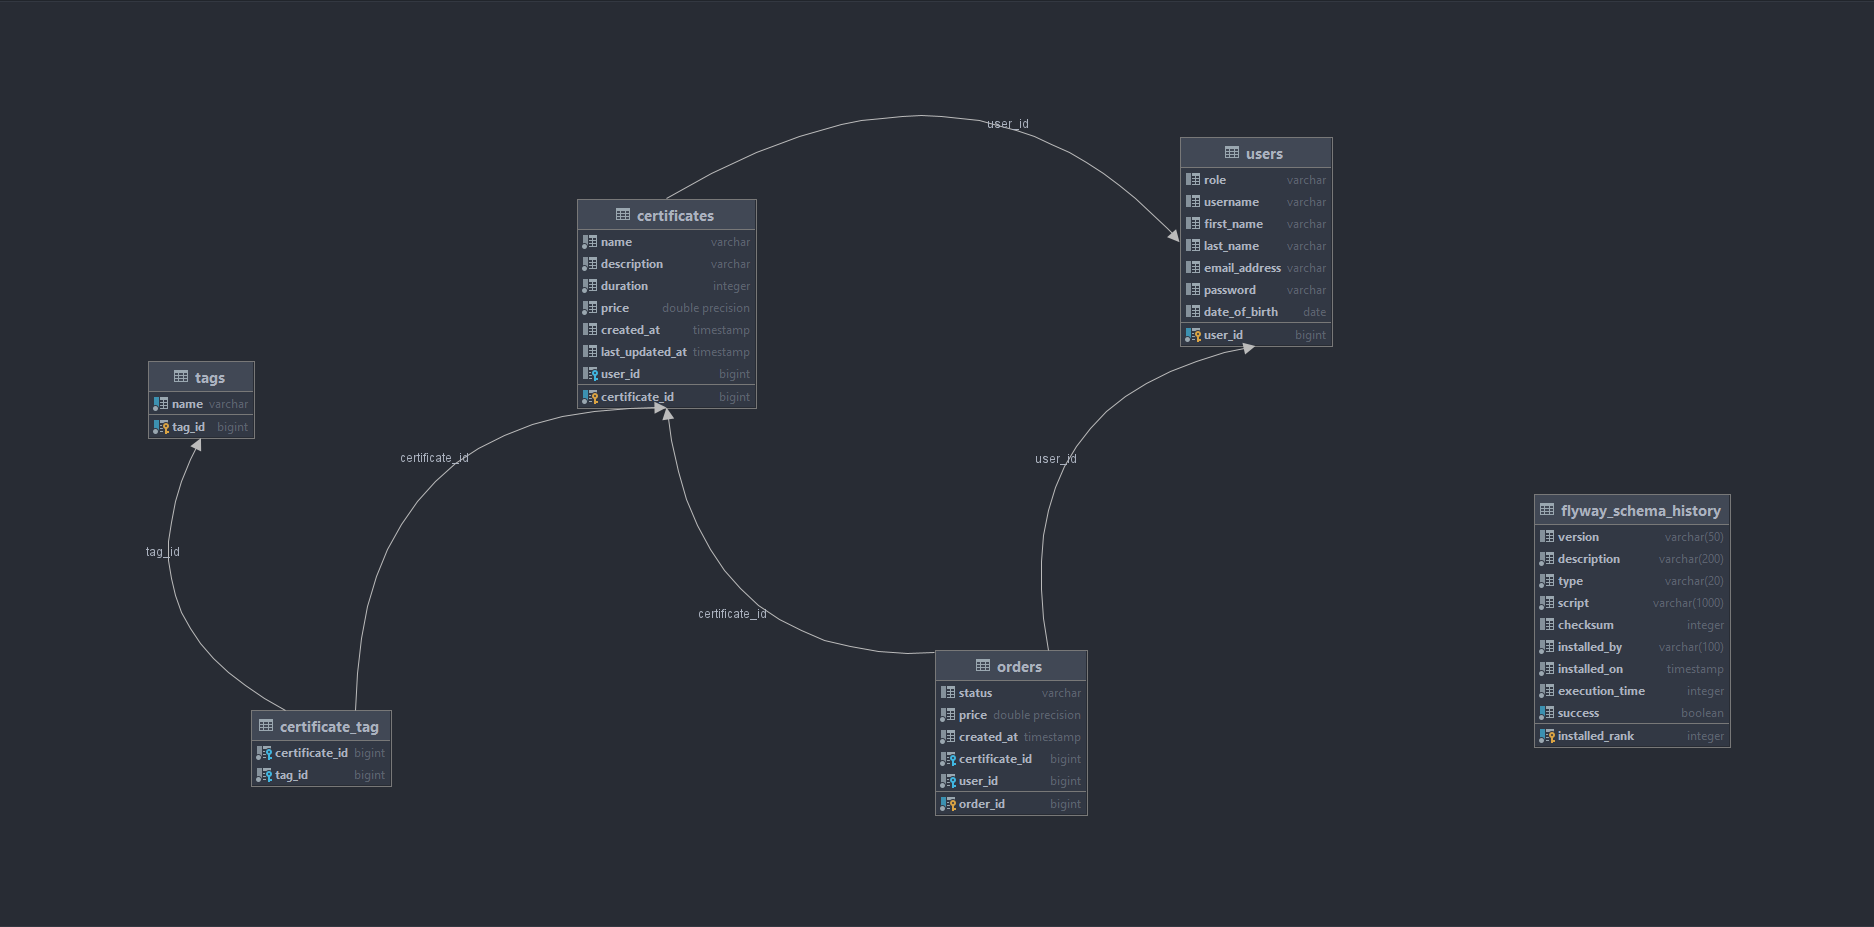Screen dimensions: 1874x927
Task: Click primary key icon next to order_id
Action: coord(947,804)
